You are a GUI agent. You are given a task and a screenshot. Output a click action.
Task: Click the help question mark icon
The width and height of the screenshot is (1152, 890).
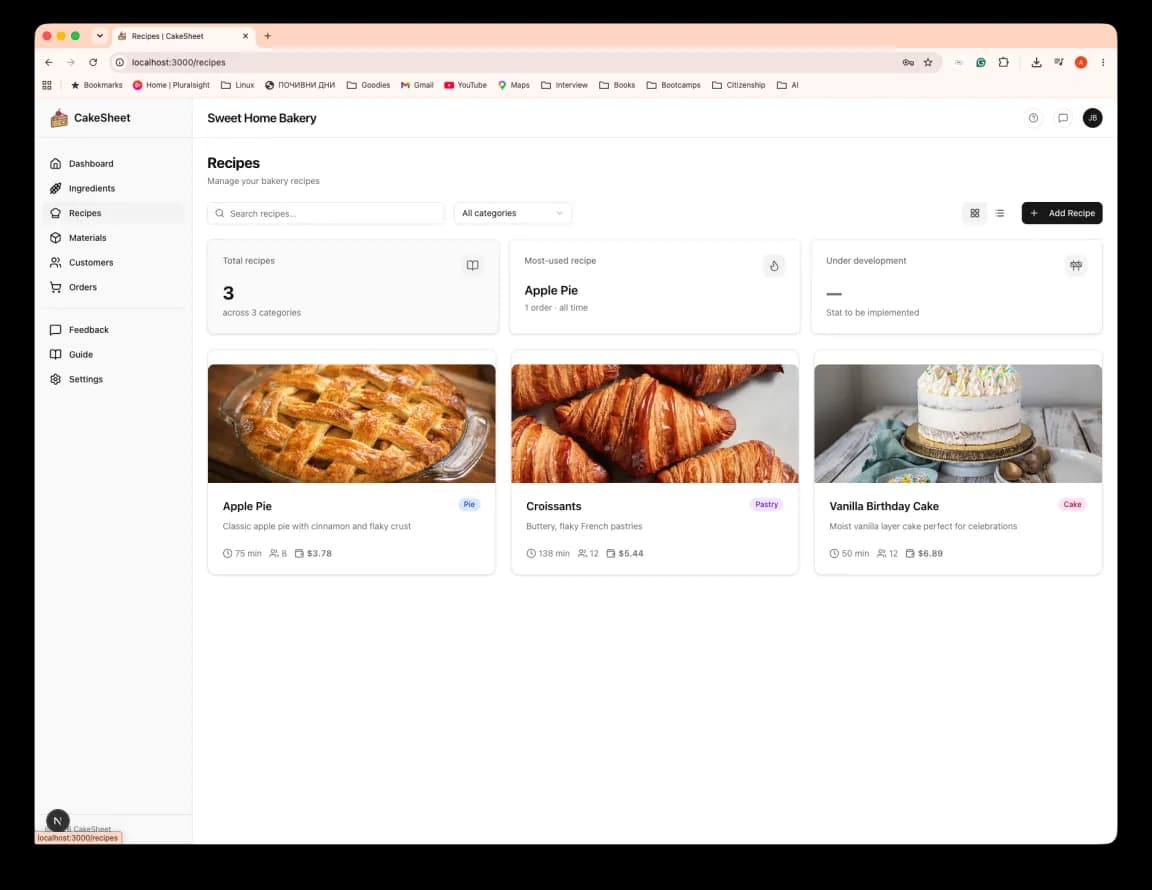1033,118
